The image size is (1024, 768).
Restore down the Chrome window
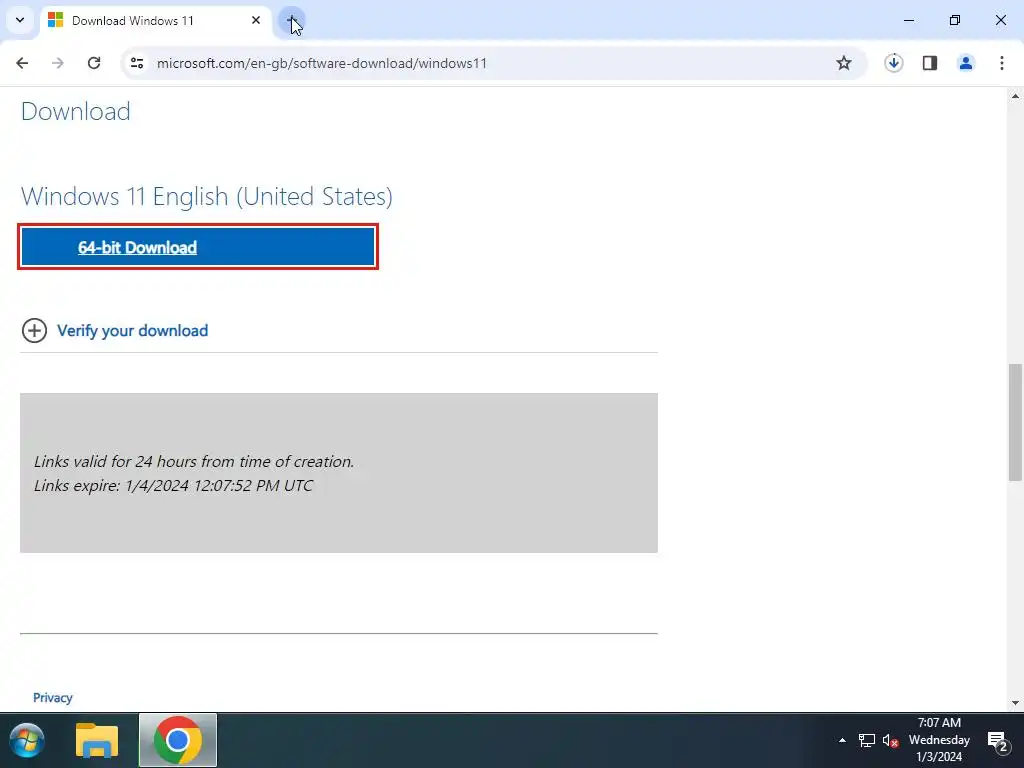(x=955, y=20)
